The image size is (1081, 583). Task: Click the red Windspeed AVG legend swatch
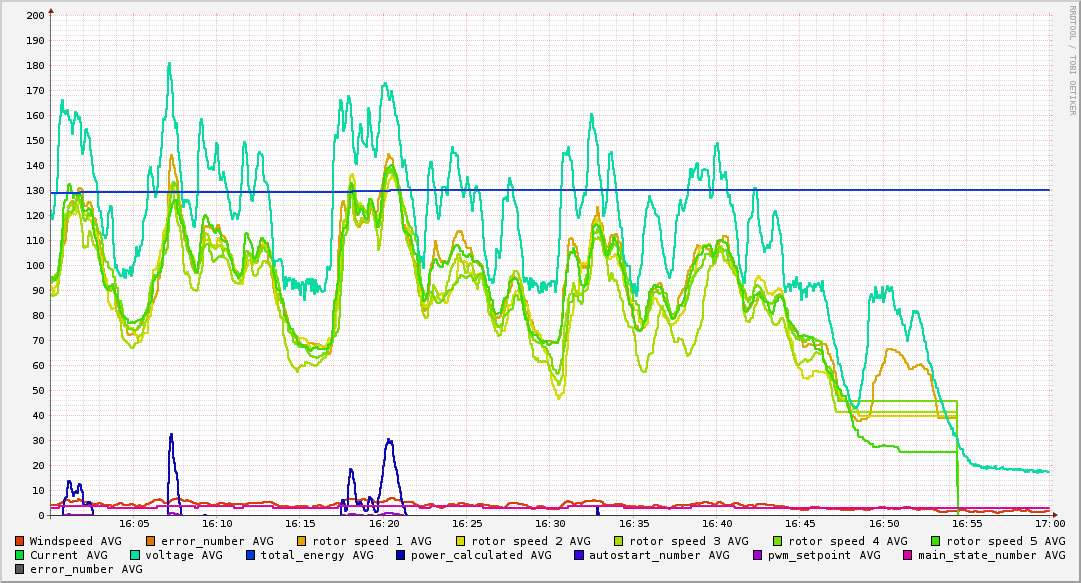(x=20, y=541)
